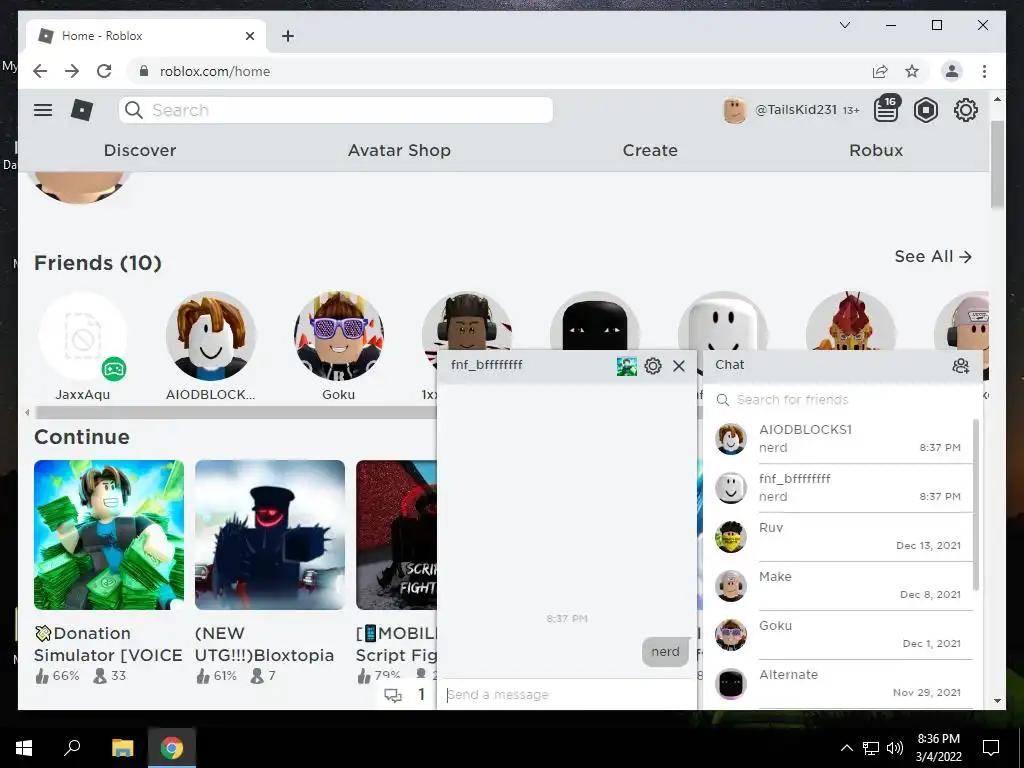
Task: Click the Send a message input
Action: pos(567,695)
